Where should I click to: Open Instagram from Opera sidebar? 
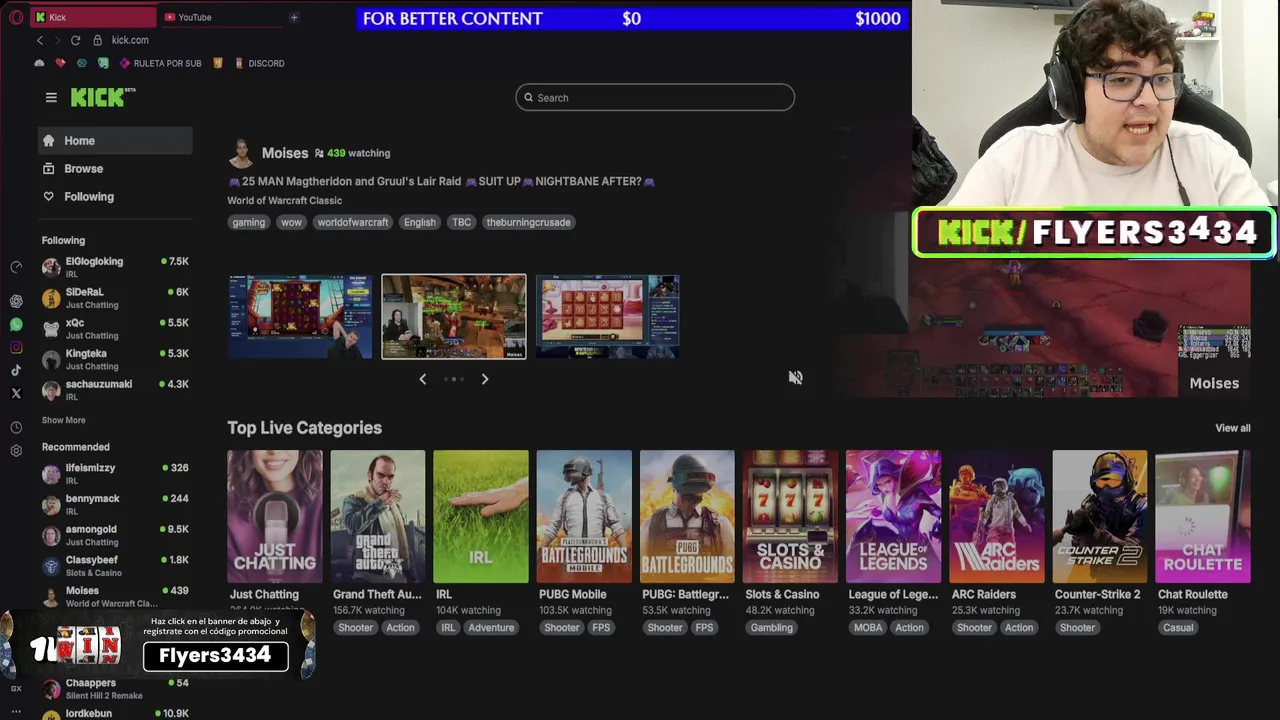click(x=16, y=347)
